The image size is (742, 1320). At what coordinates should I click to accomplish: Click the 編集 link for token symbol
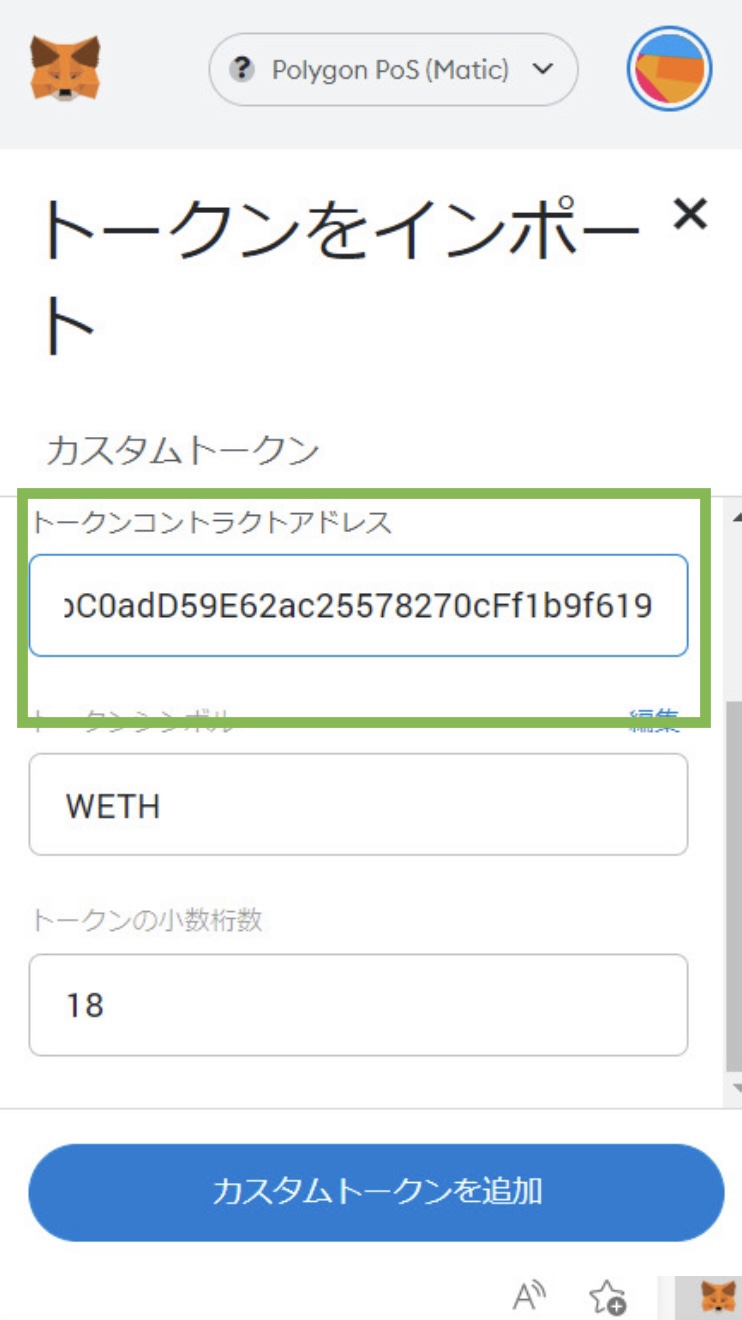coord(654,718)
